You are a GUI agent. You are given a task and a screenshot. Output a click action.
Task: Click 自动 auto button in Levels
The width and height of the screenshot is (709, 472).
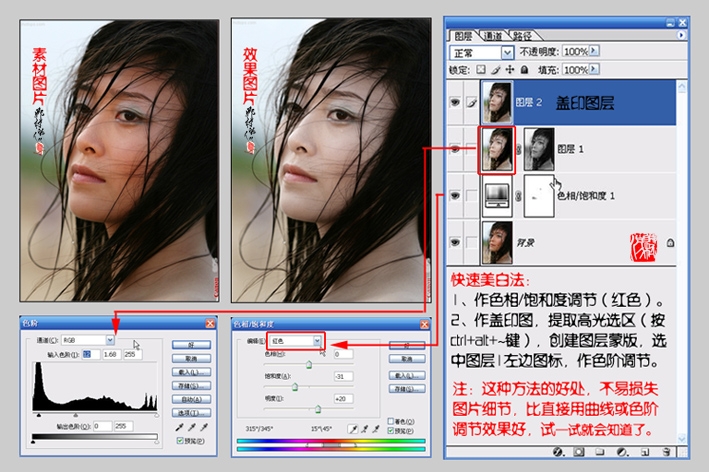[x=191, y=399]
